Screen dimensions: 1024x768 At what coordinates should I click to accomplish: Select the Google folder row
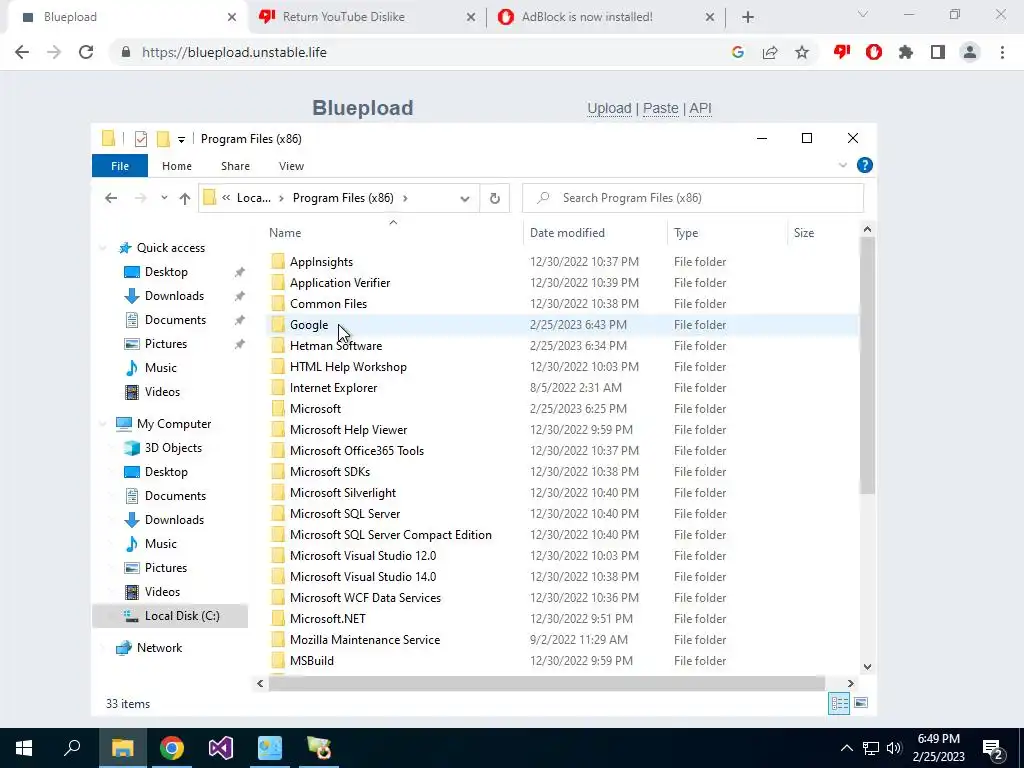pyautogui.click(x=562, y=325)
